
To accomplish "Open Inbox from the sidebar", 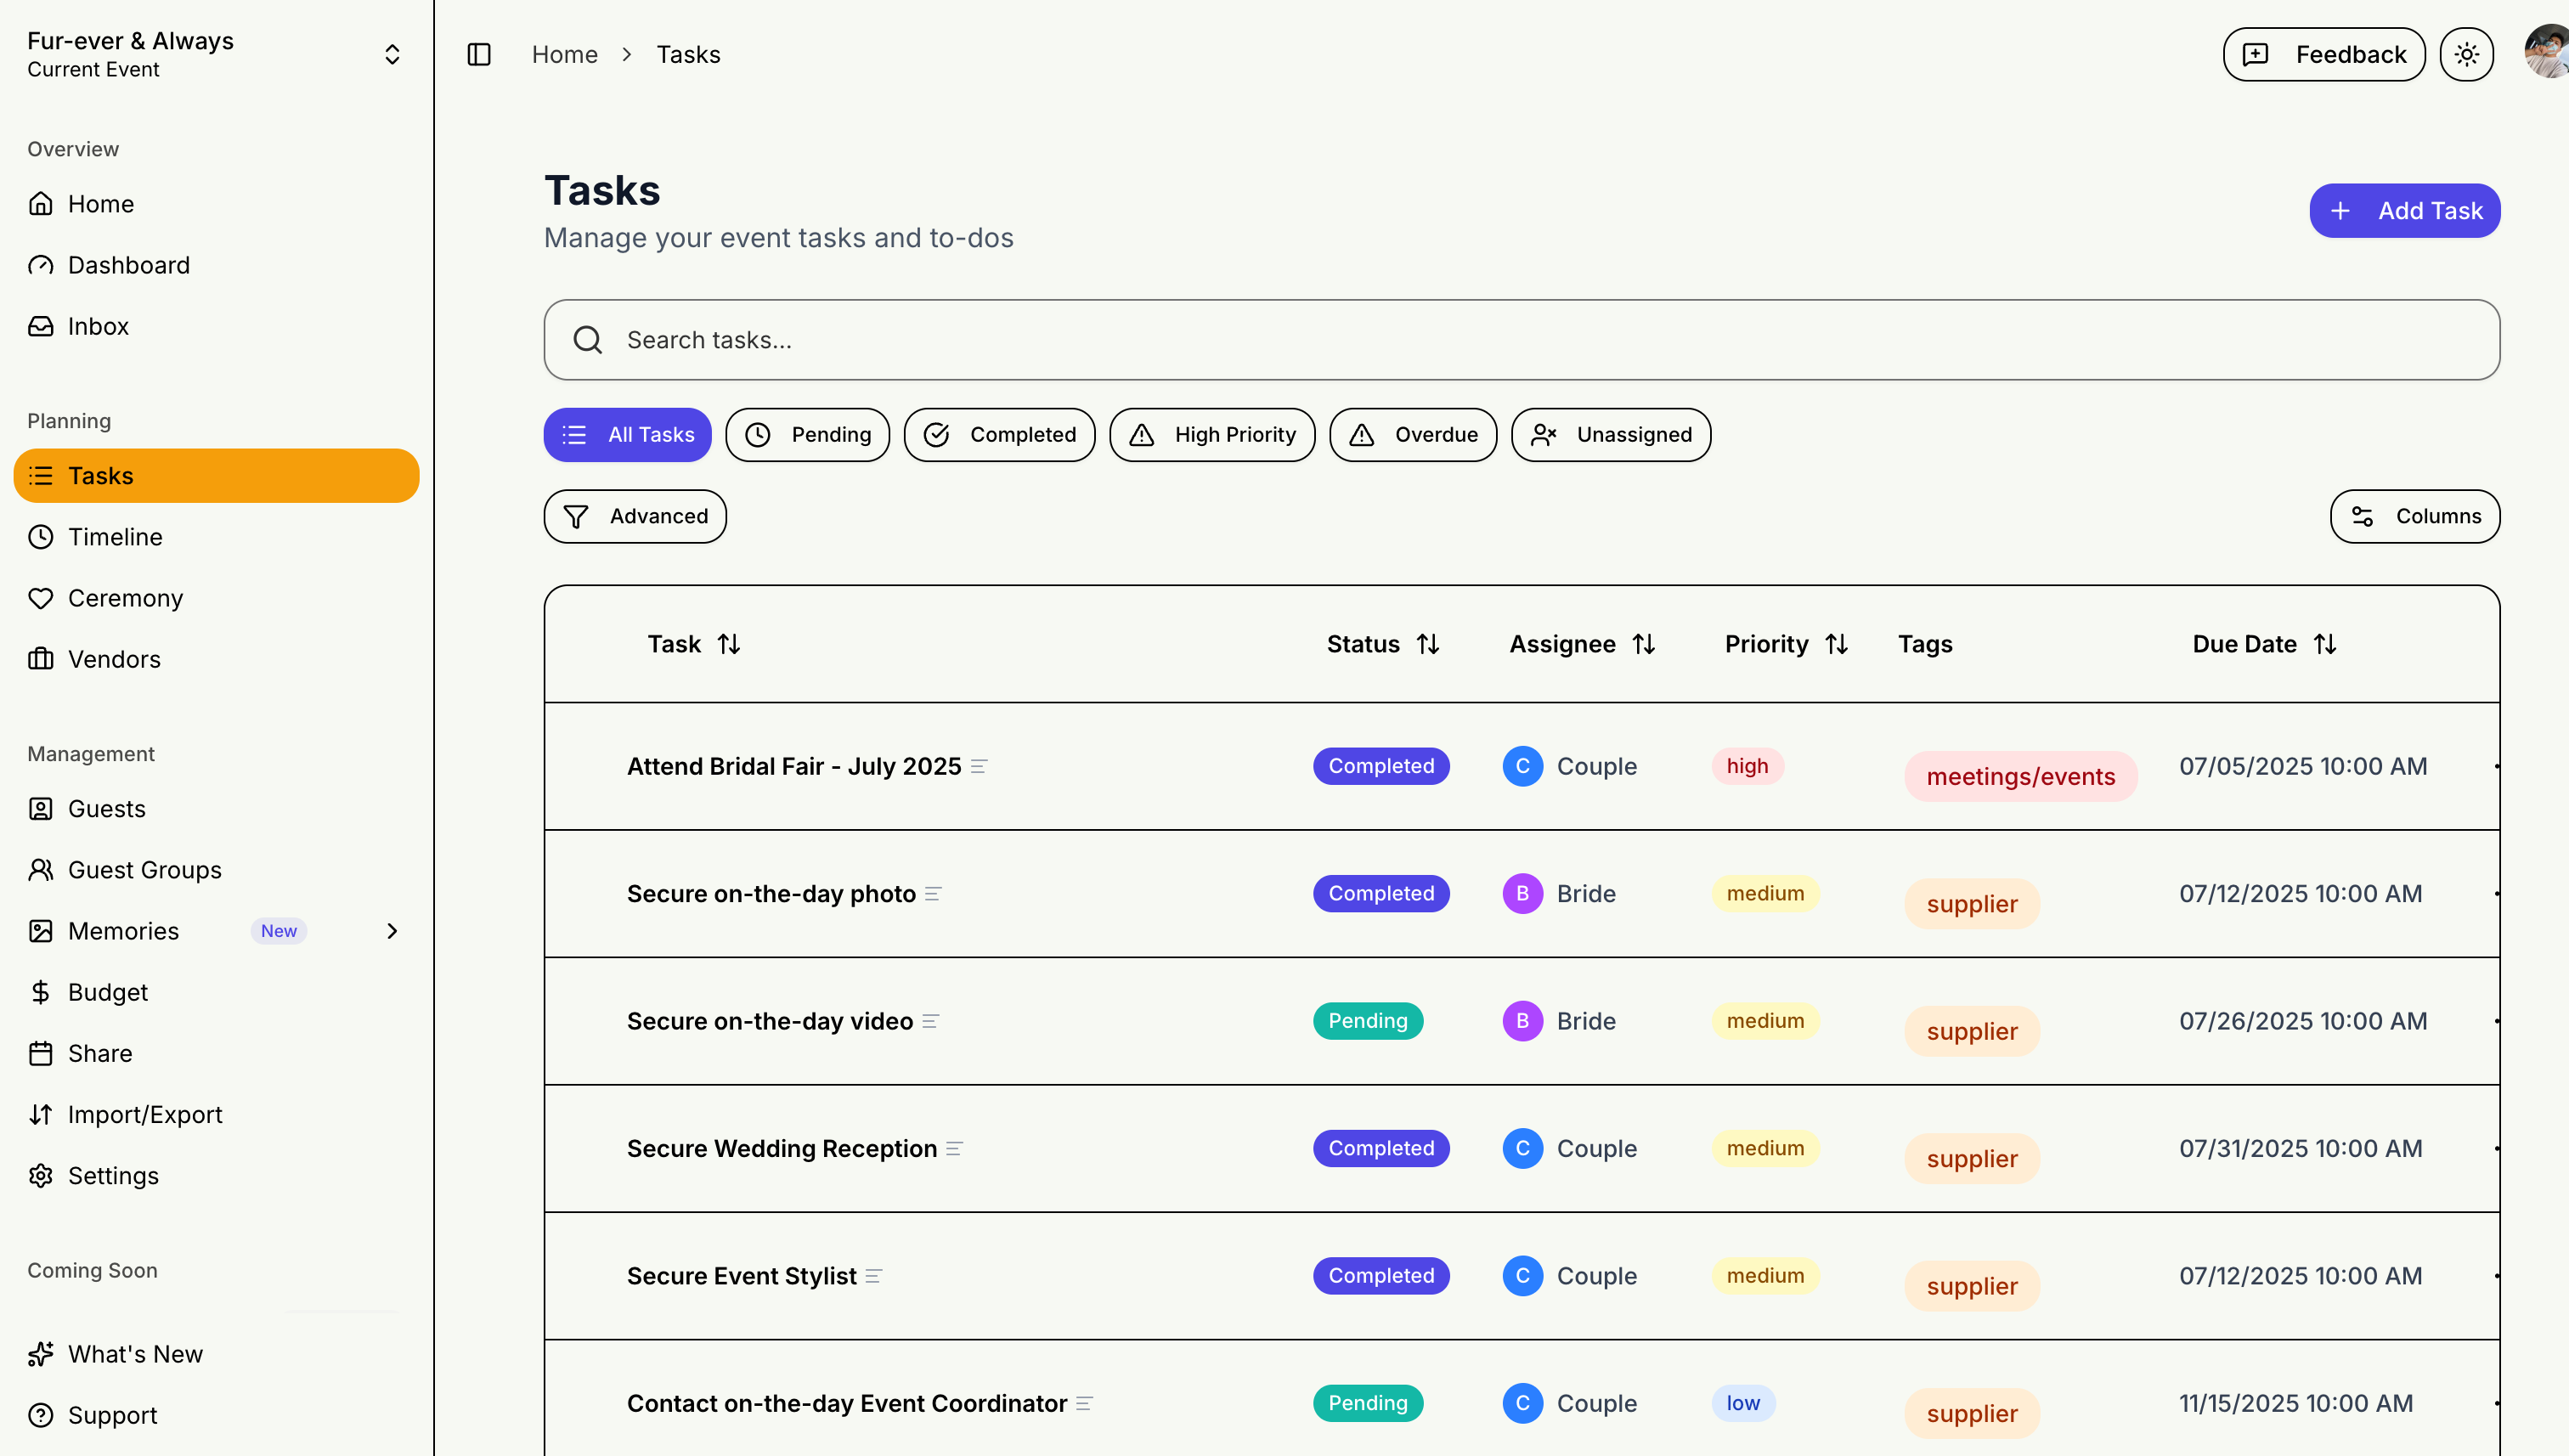I will point(98,326).
